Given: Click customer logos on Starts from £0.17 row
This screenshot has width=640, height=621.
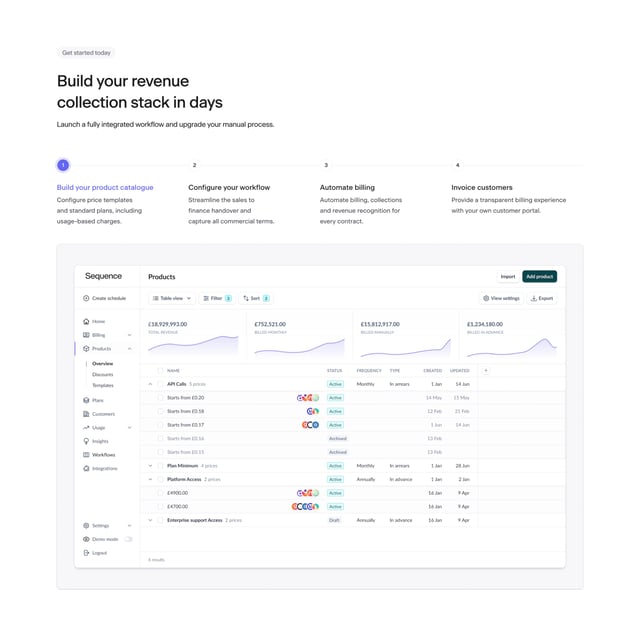Looking at the screenshot, I should pyautogui.click(x=310, y=425).
